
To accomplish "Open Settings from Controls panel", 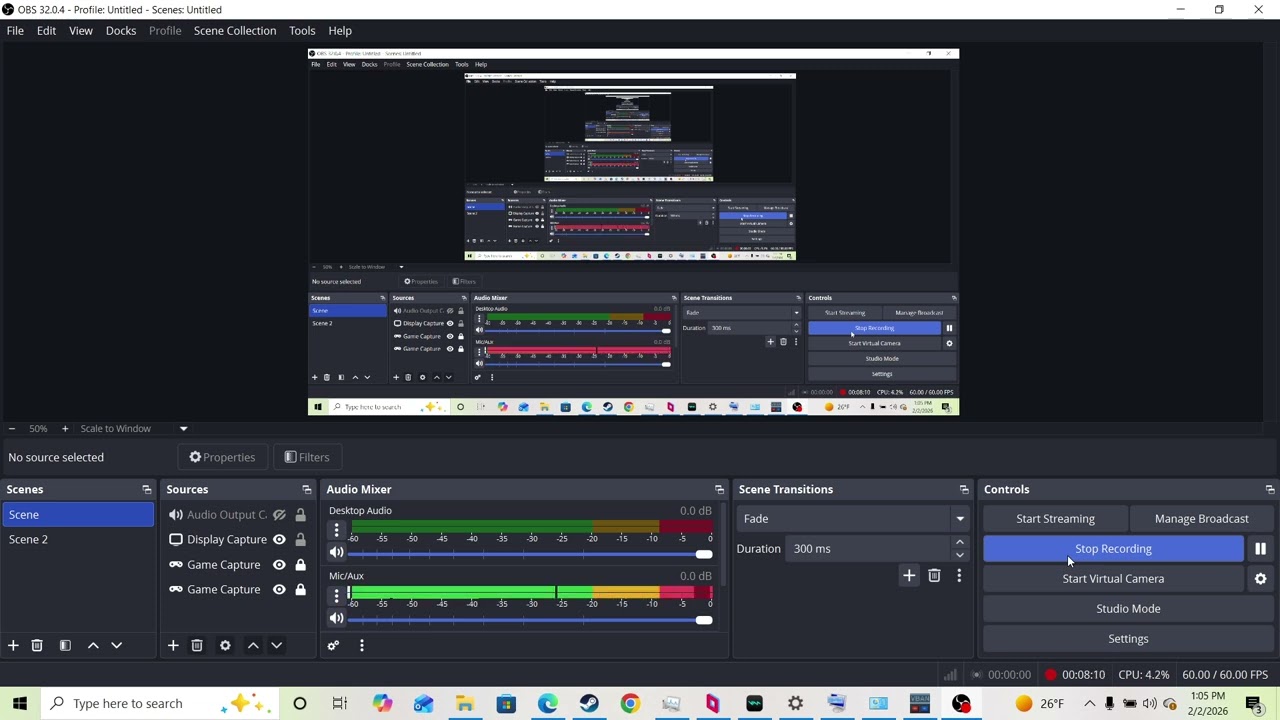I will [x=1128, y=639].
